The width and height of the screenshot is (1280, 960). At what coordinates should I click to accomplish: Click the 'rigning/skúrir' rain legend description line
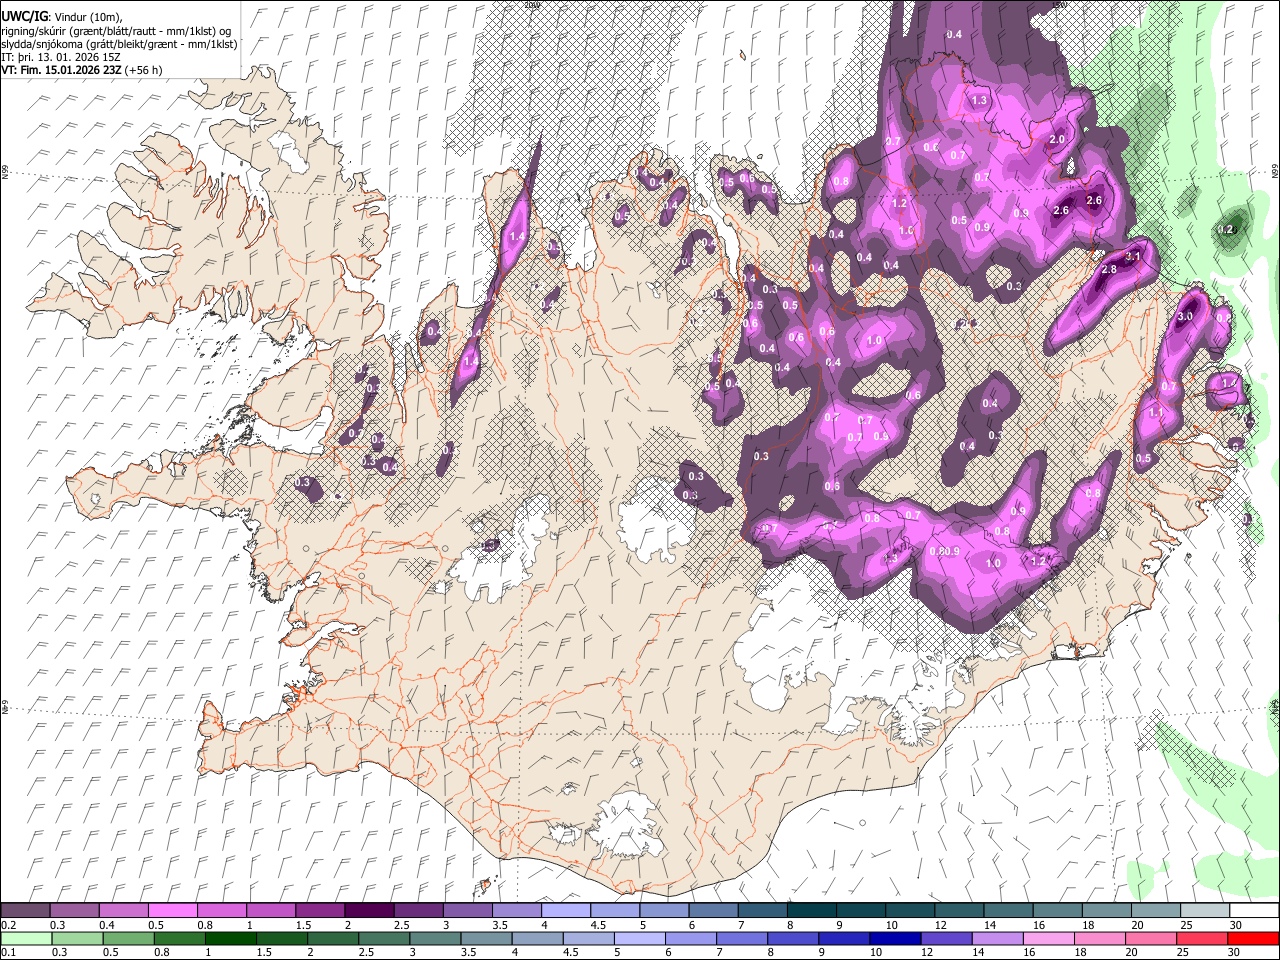point(116,31)
